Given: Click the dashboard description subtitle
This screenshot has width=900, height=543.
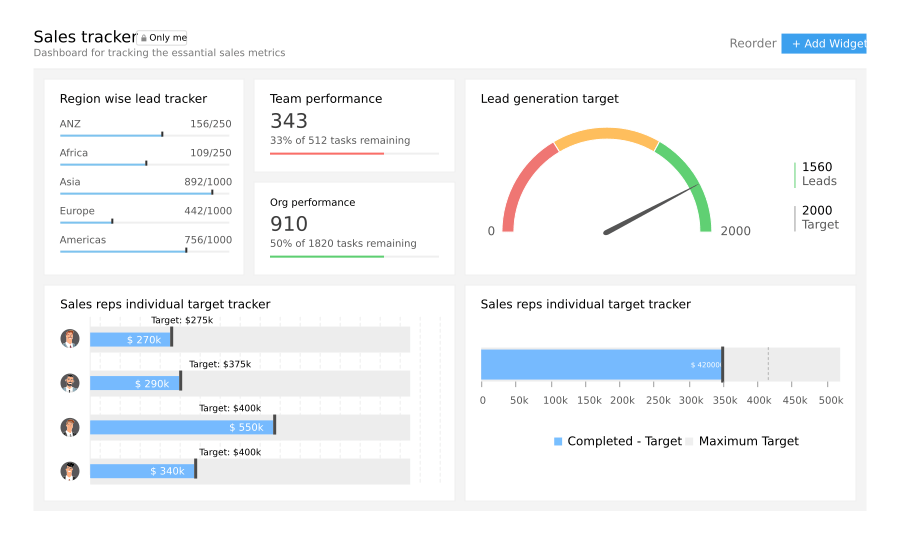Looking at the screenshot, I should click(159, 53).
